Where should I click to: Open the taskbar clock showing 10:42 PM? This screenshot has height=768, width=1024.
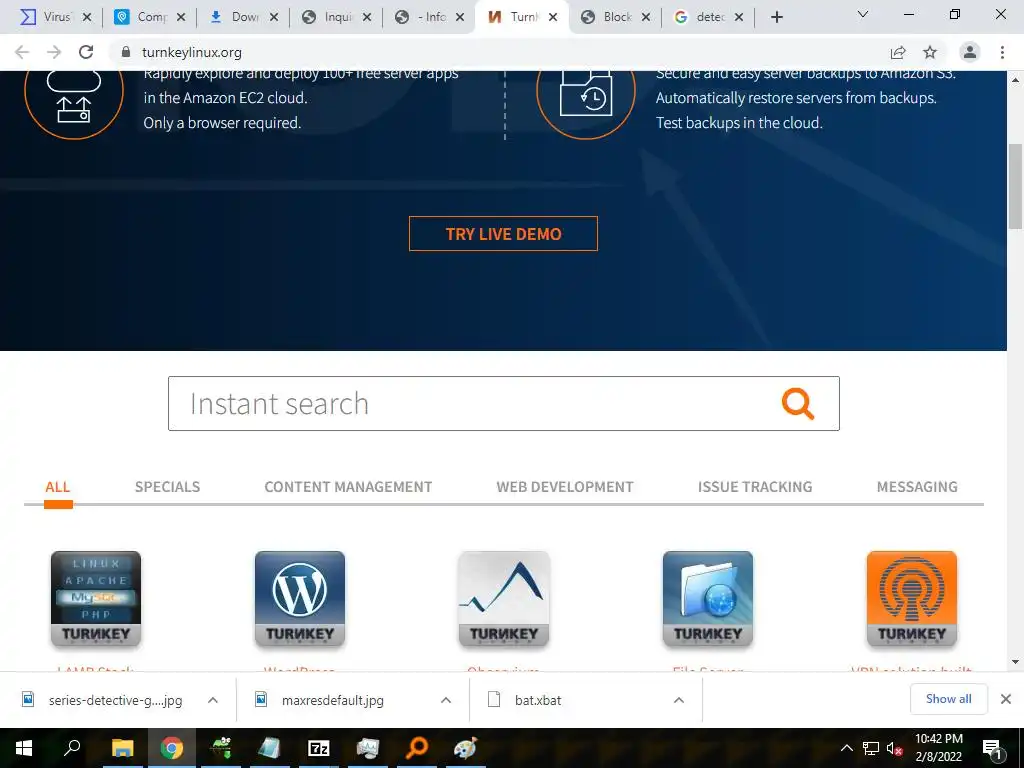[938, 748]
